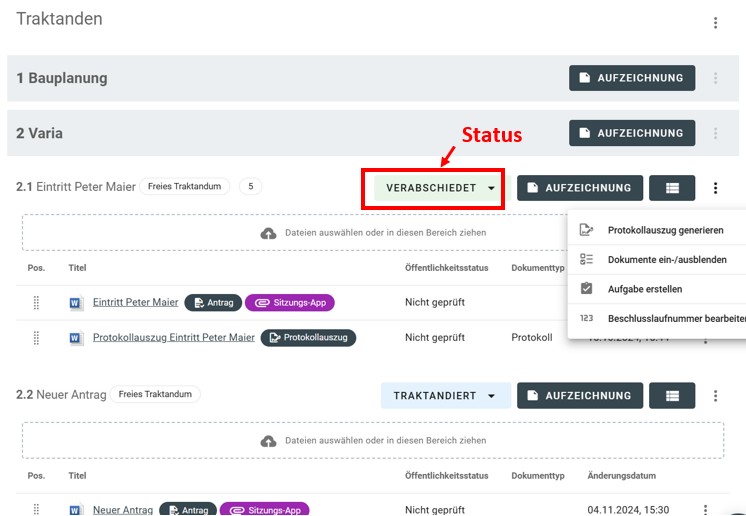Viewport: 746px width, 516px height.
Task: Click list view icon for Eintritt Peter Maier
Action: pyautogui.click(x=672, y=188)
